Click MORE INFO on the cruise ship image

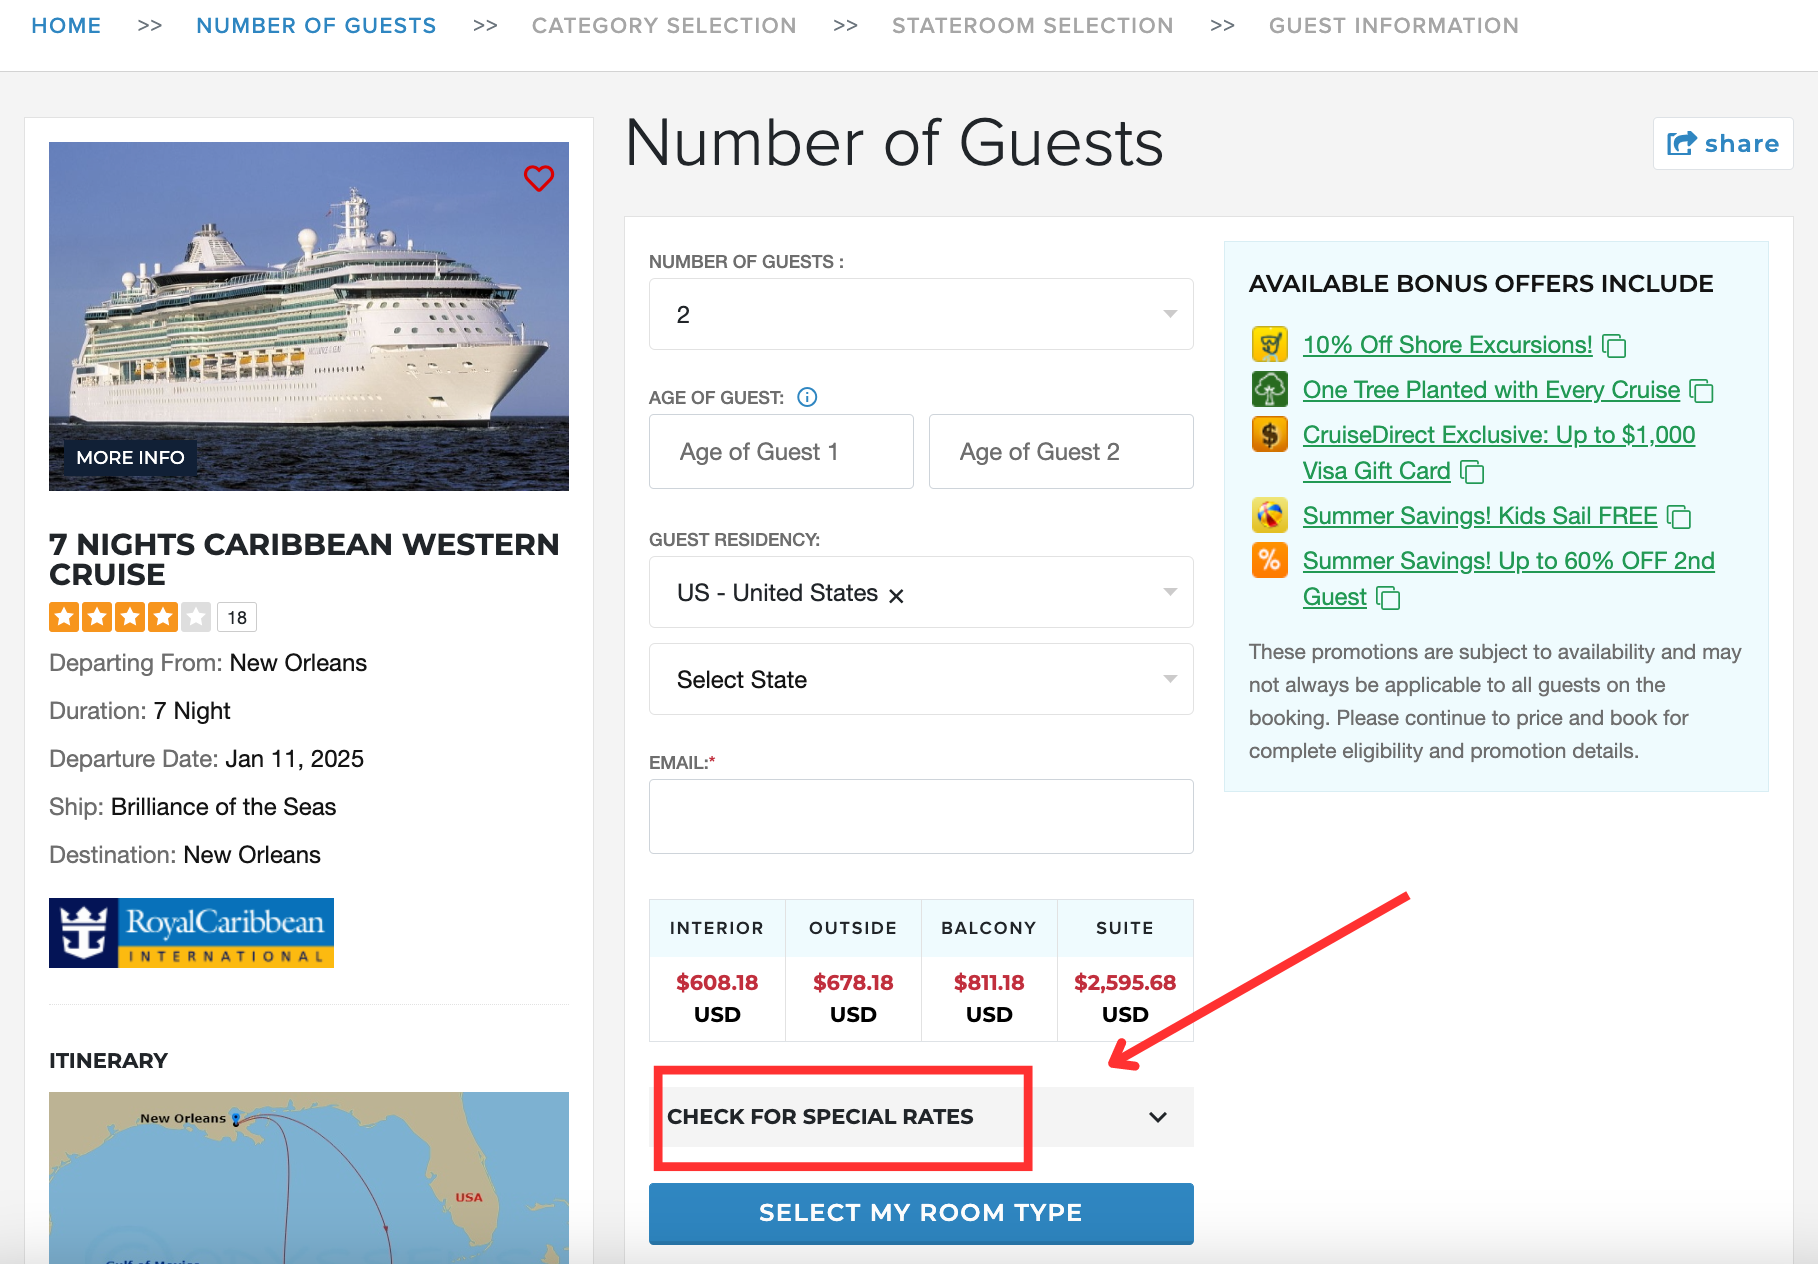click(130, 457)
